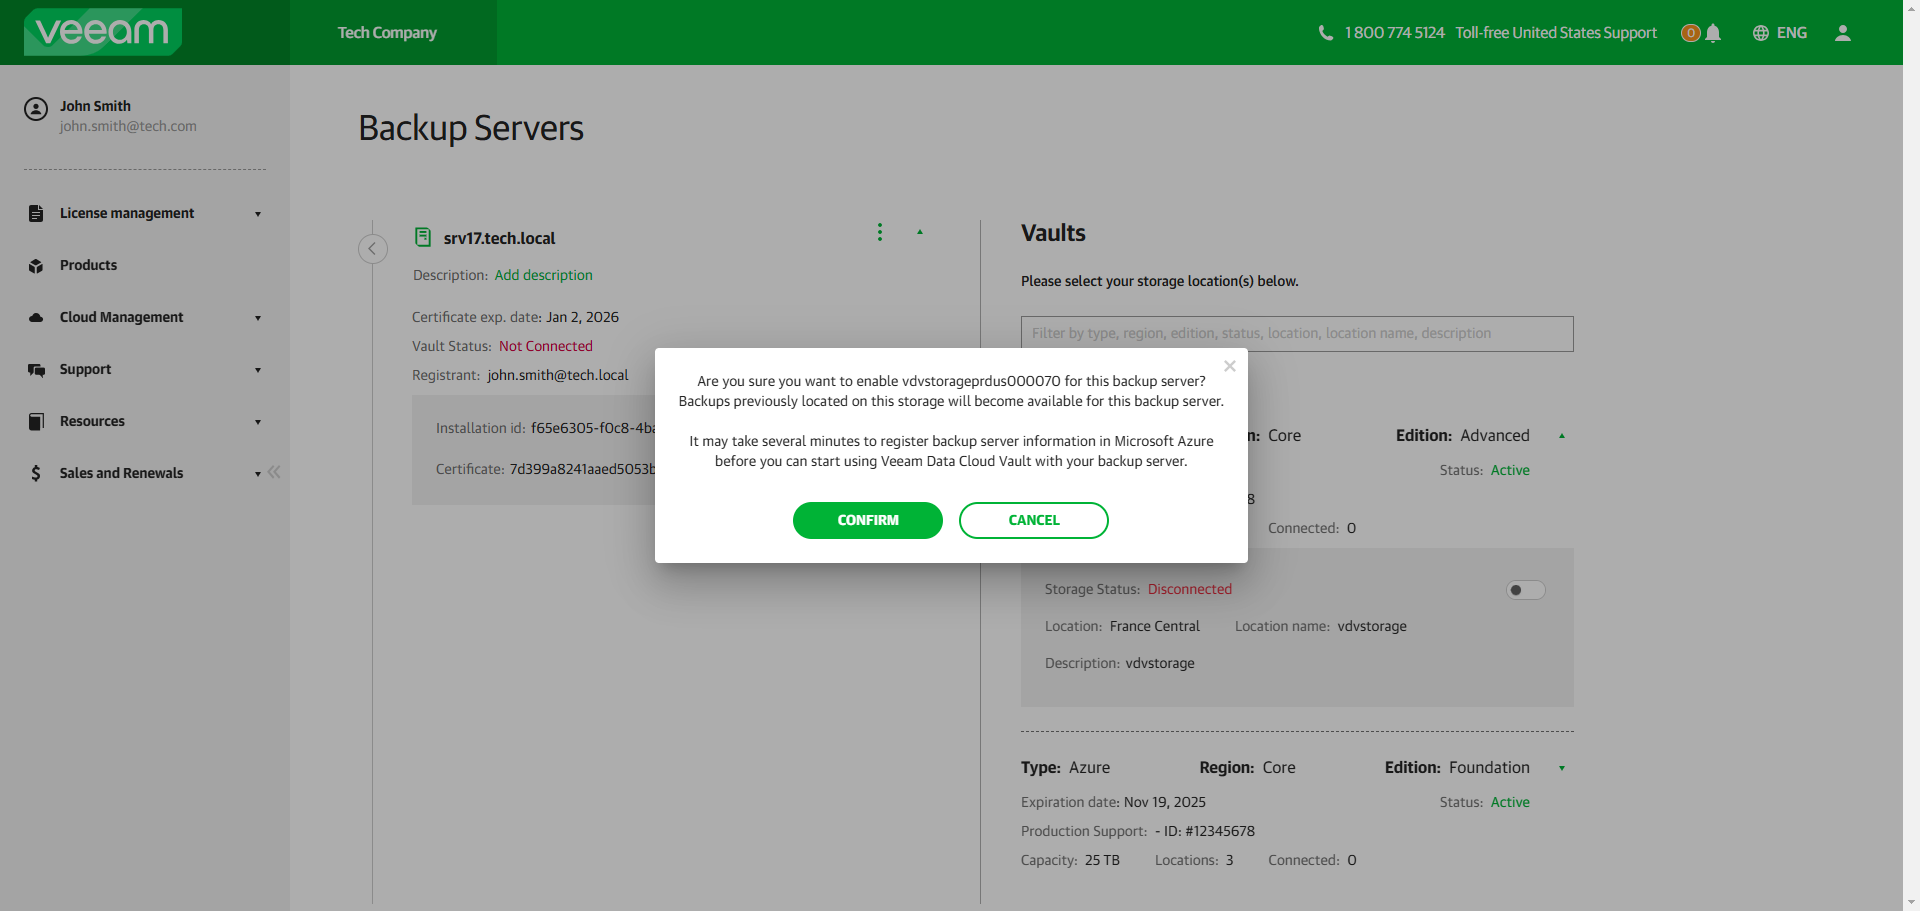Open the ENG language selector
This screenshot has height=911, width=1920.
pos(1792,33)
